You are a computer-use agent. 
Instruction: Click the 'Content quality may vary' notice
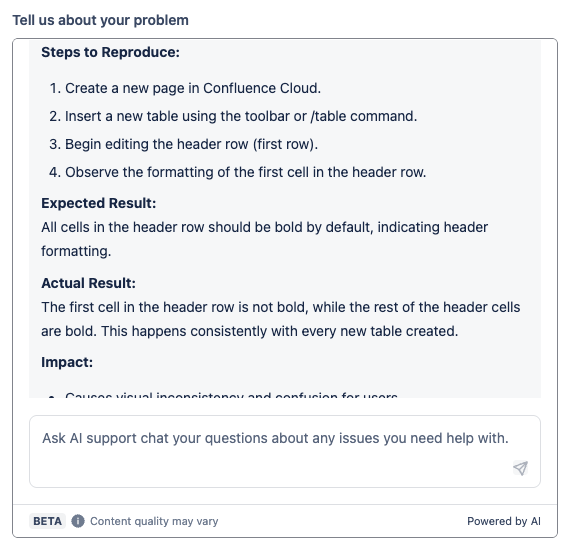(154, 521)
